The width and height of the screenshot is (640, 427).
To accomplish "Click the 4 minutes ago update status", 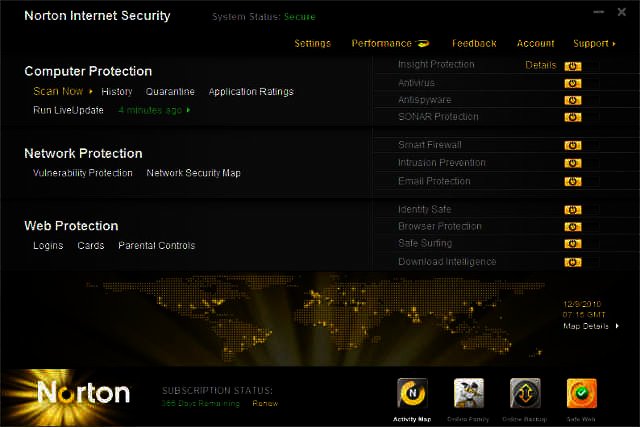I will [150, 110].
